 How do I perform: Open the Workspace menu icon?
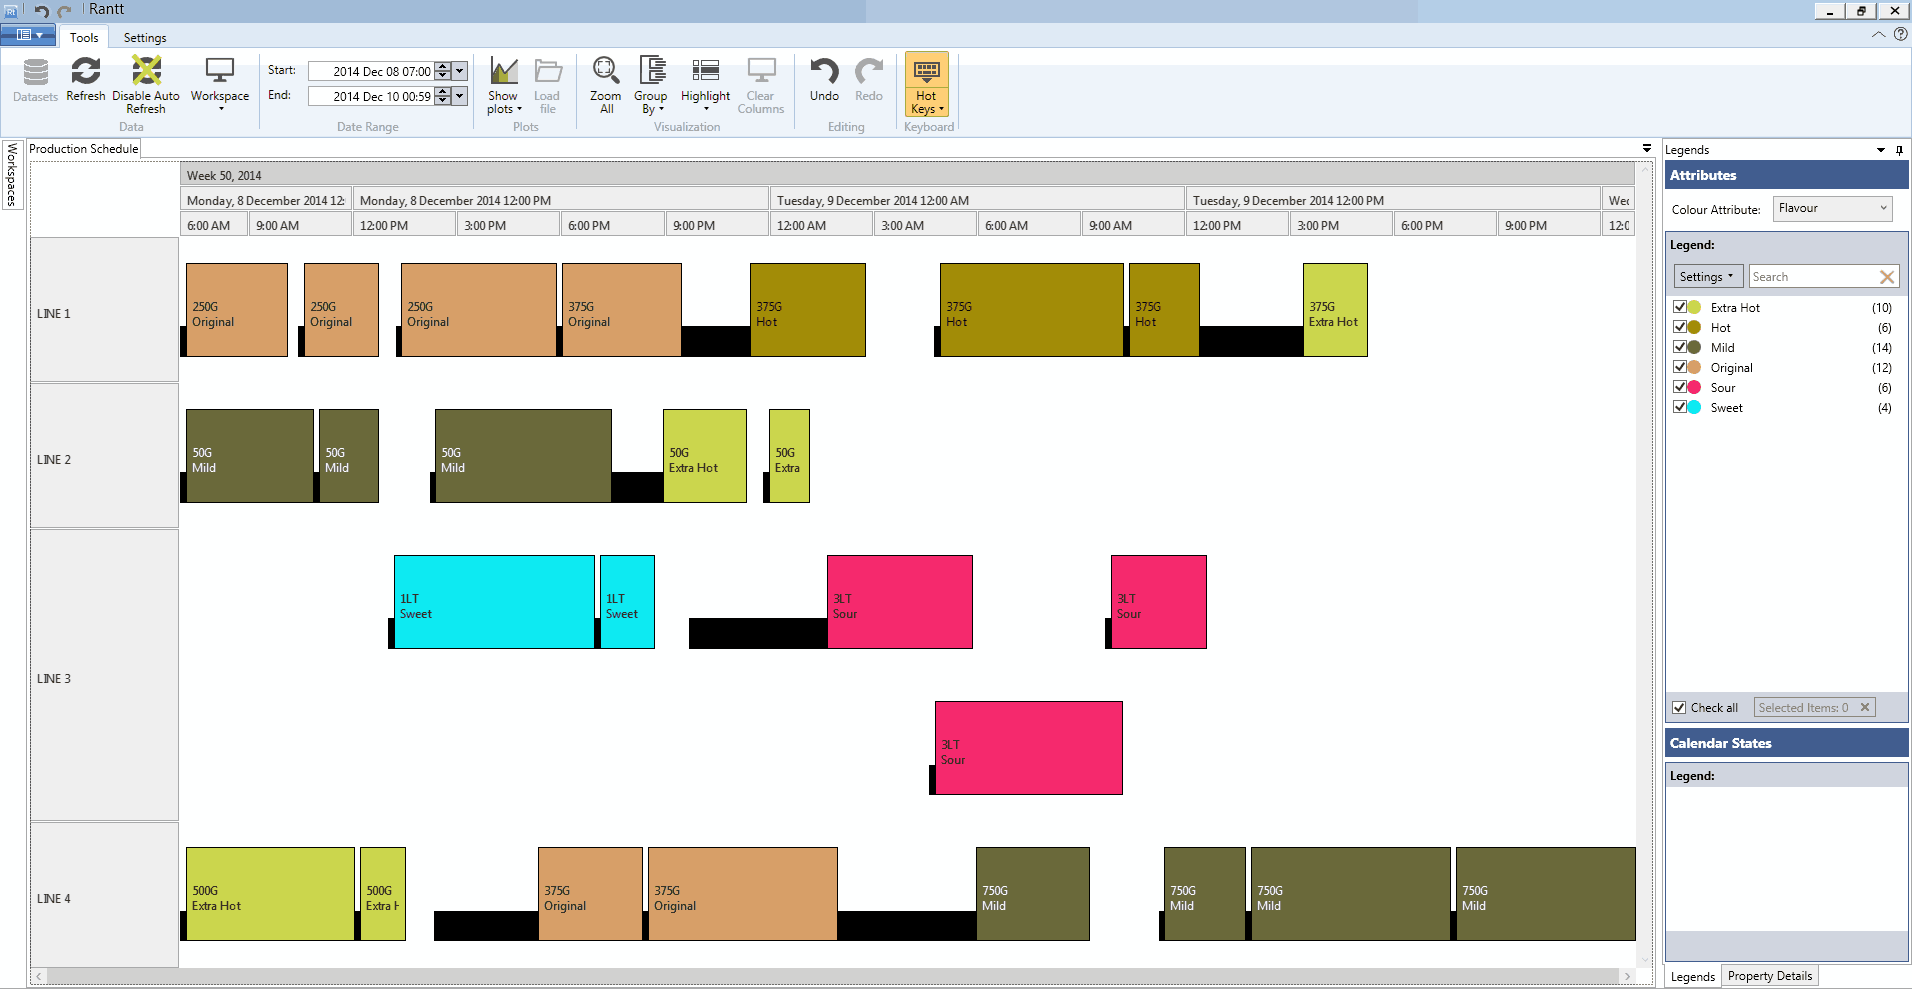click(219, 73)
